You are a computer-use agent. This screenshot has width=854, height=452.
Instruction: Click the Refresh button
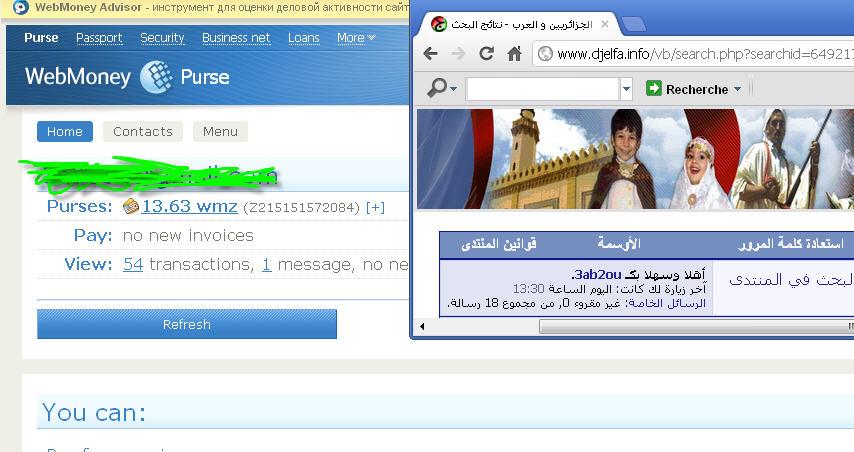(187, 324)
